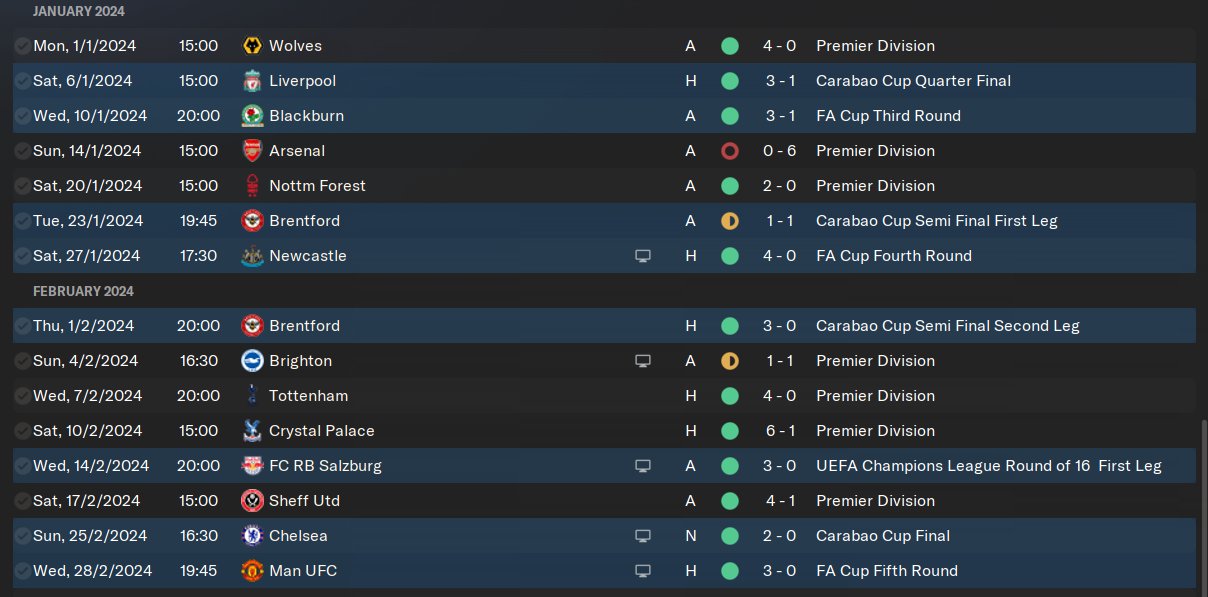Click the Man UFC club badge
This screenshot has height=597, width=1208.
point(252,571)
